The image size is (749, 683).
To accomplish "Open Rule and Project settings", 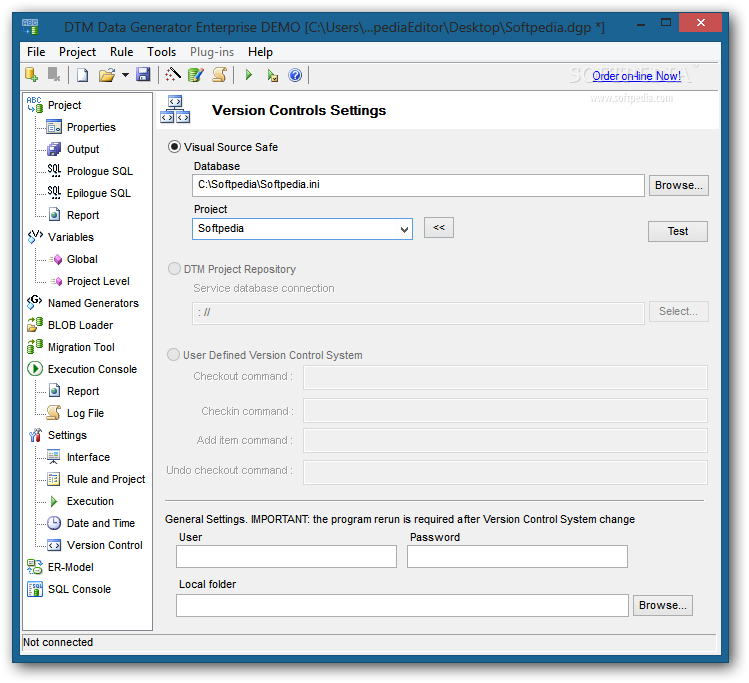I will [106, 479].
